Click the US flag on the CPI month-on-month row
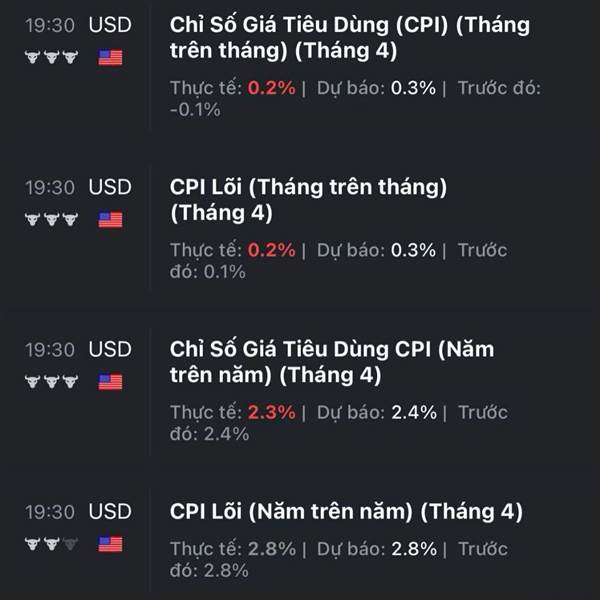Viewport: 600px width, 600px height. click(110, 57)
